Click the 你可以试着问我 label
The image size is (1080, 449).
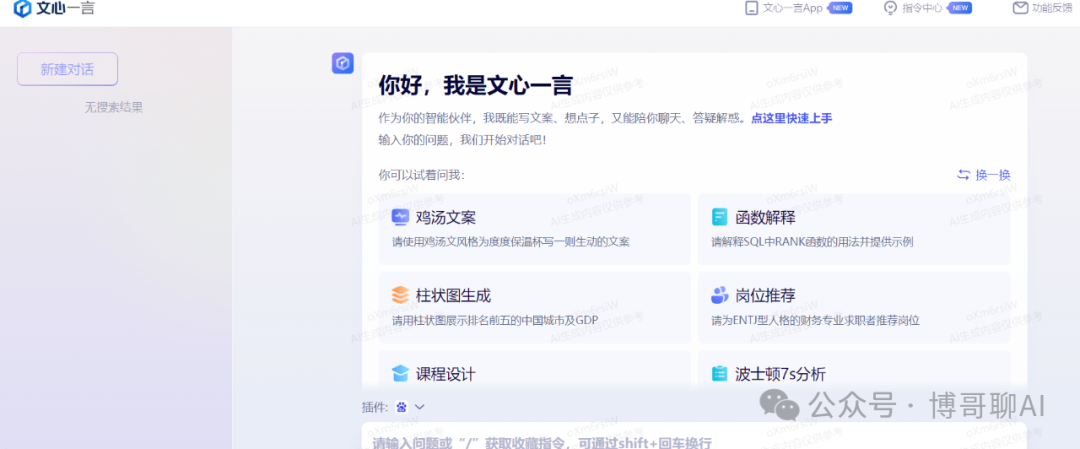point(422,175)
